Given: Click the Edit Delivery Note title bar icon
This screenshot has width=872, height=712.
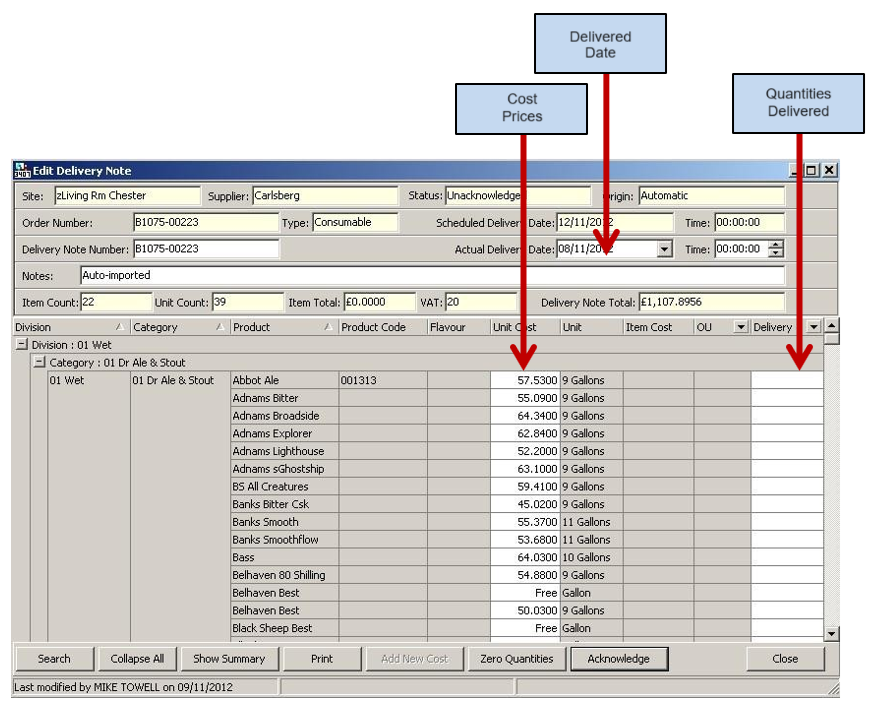Looking at the screenshot, I should click(x=22, y=171).
